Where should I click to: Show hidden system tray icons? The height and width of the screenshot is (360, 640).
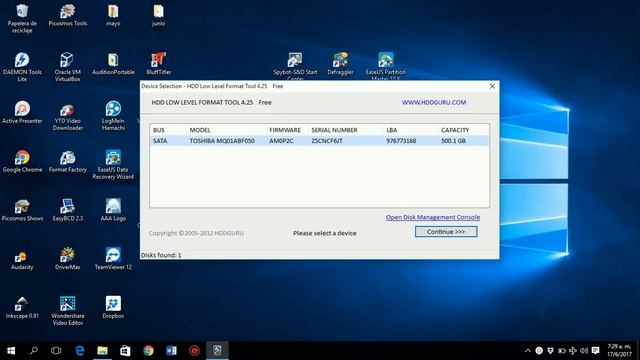[528, 351]
